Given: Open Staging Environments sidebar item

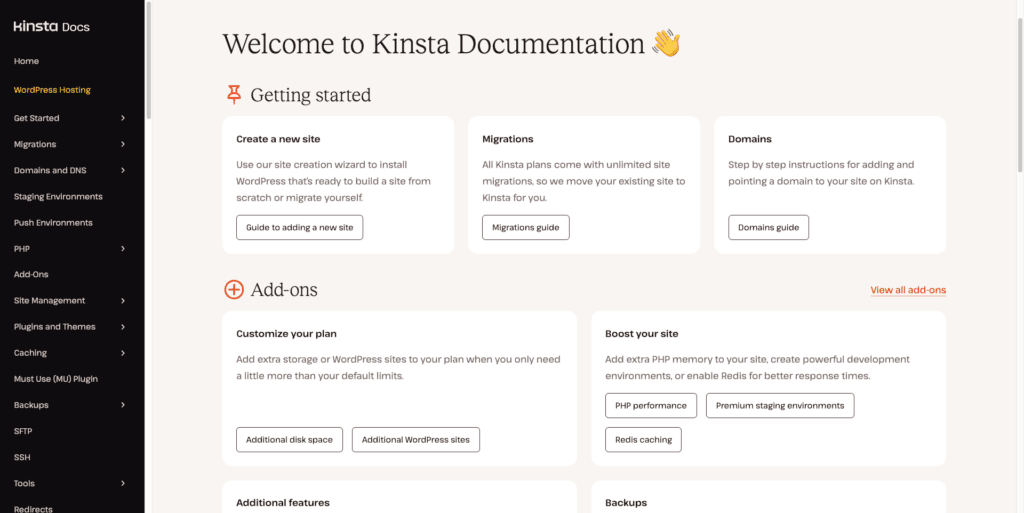Looking at the screenshot, I should pos(58,196).
